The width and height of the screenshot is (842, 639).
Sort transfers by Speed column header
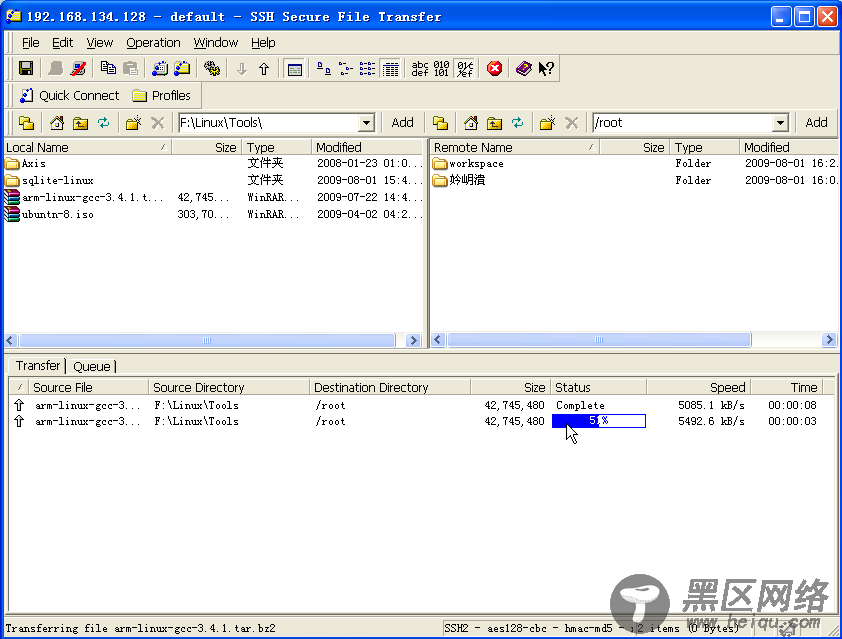[699, 387]
